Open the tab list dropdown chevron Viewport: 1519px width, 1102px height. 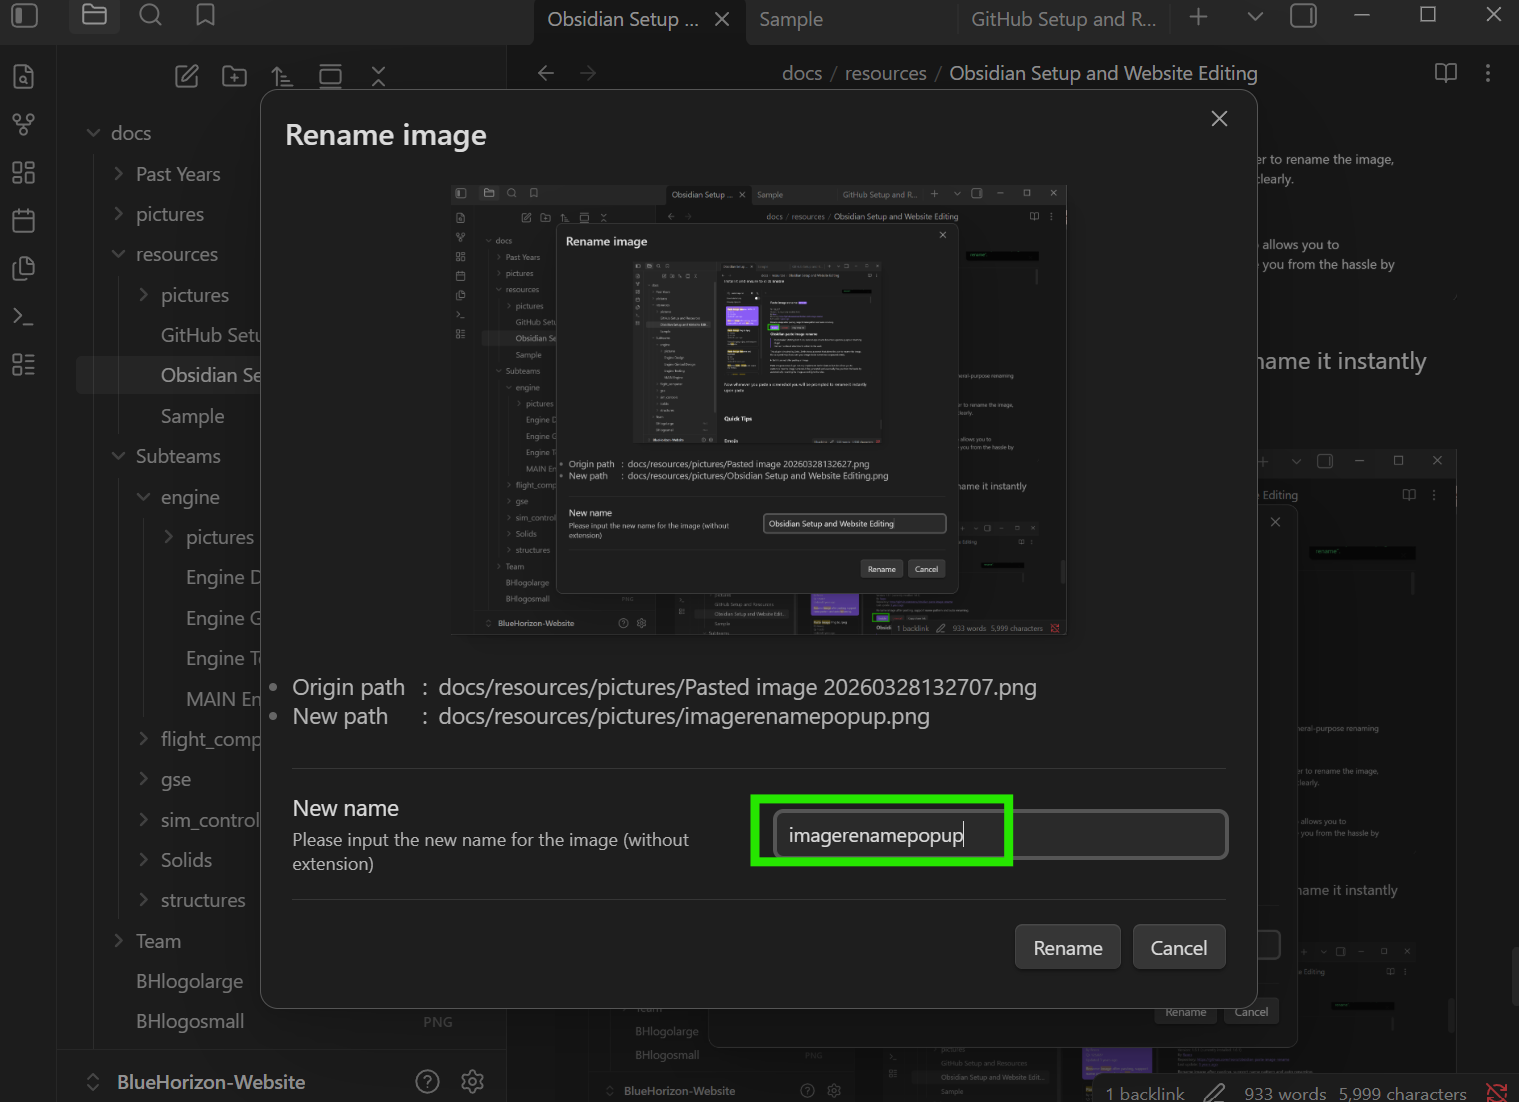click(1256, 16)
